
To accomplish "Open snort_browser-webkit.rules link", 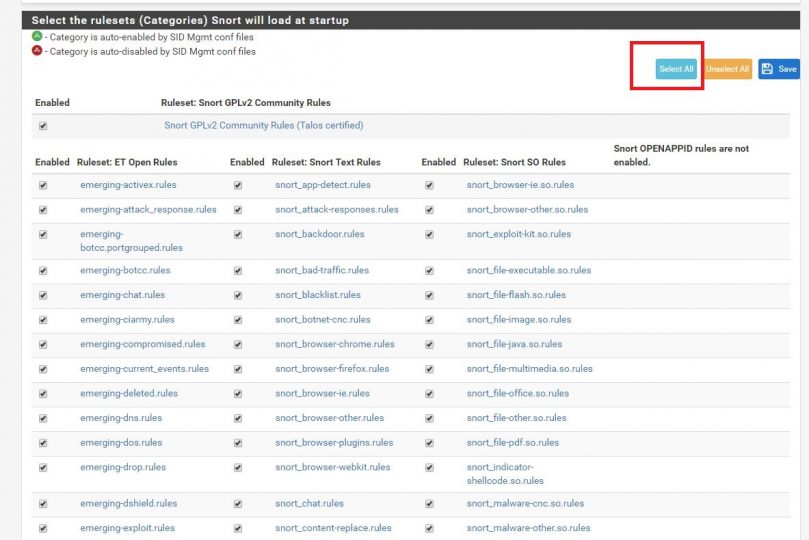I will point(333,467).
